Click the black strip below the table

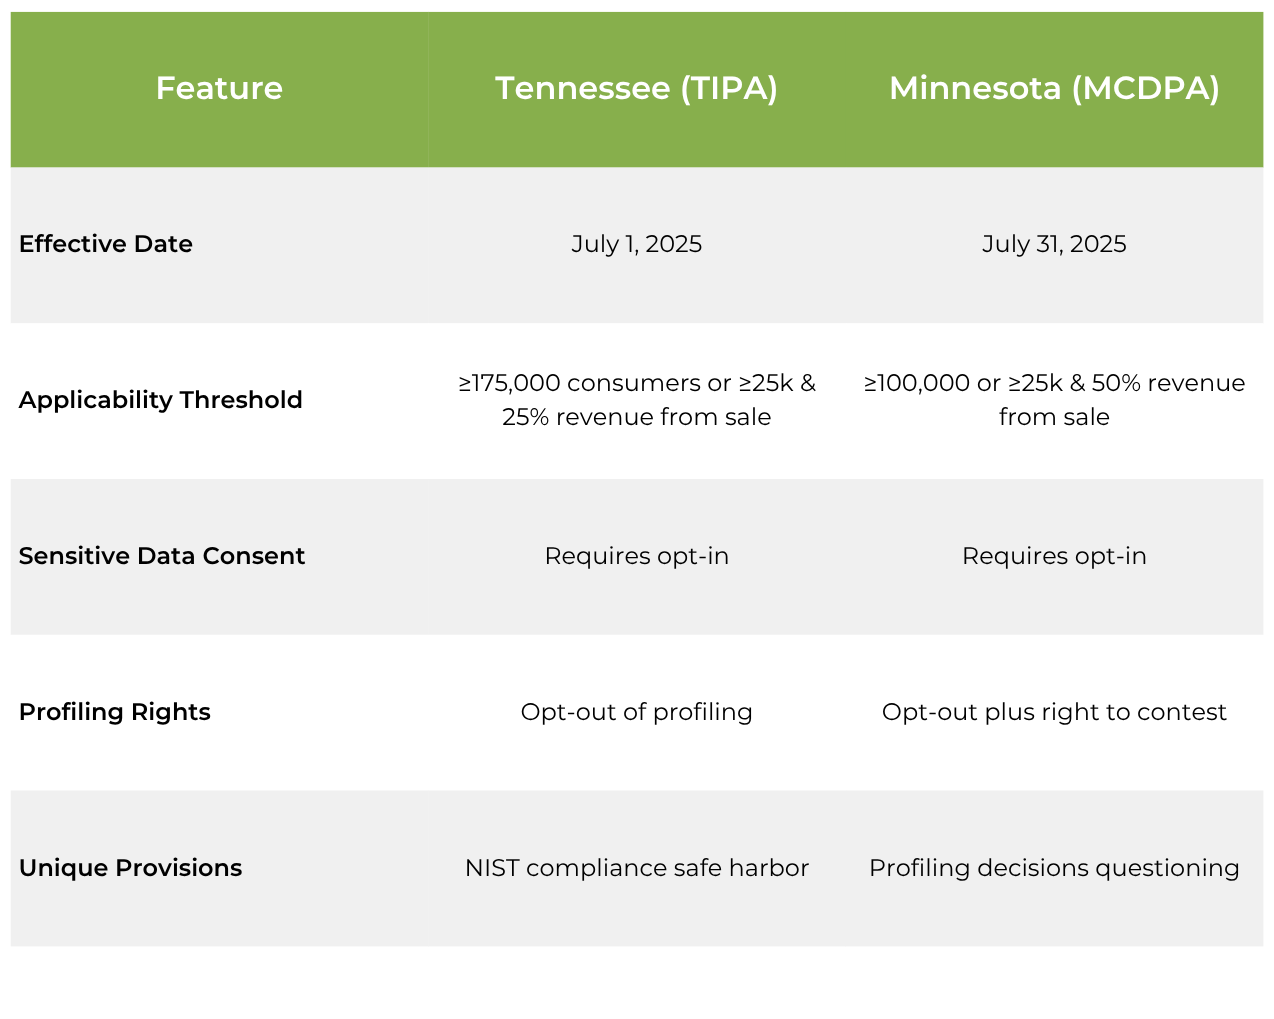point(637,983)
